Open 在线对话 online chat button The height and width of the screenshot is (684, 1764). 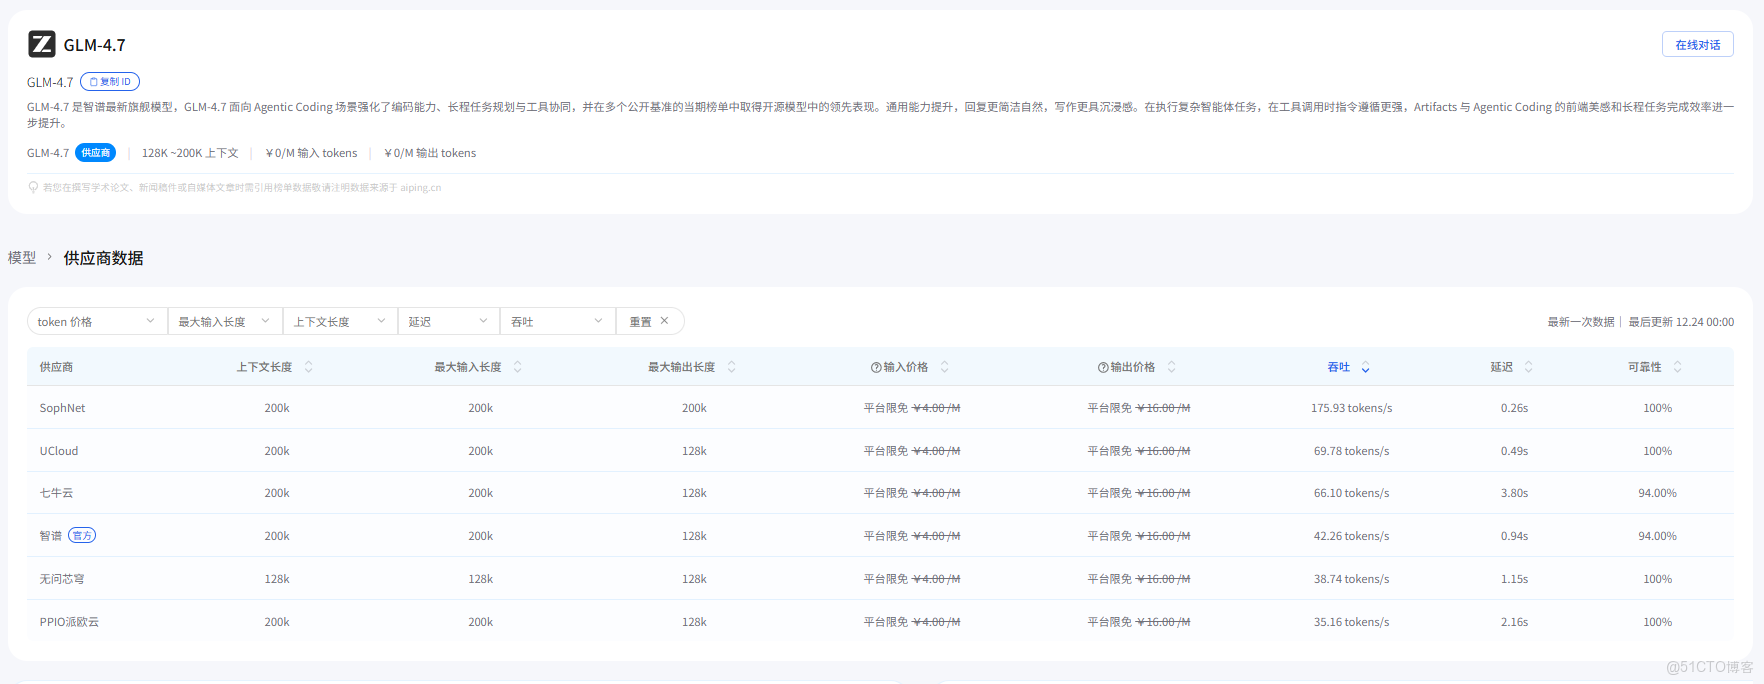tap(1697, 45)
